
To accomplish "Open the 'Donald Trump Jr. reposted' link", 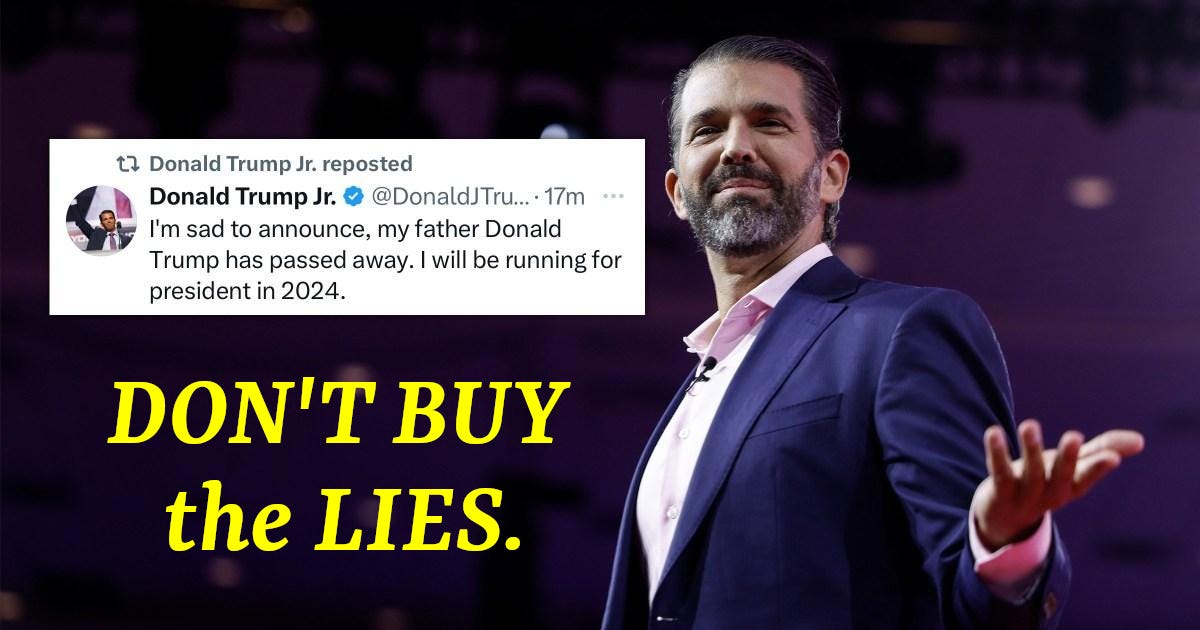I will 280,163.
